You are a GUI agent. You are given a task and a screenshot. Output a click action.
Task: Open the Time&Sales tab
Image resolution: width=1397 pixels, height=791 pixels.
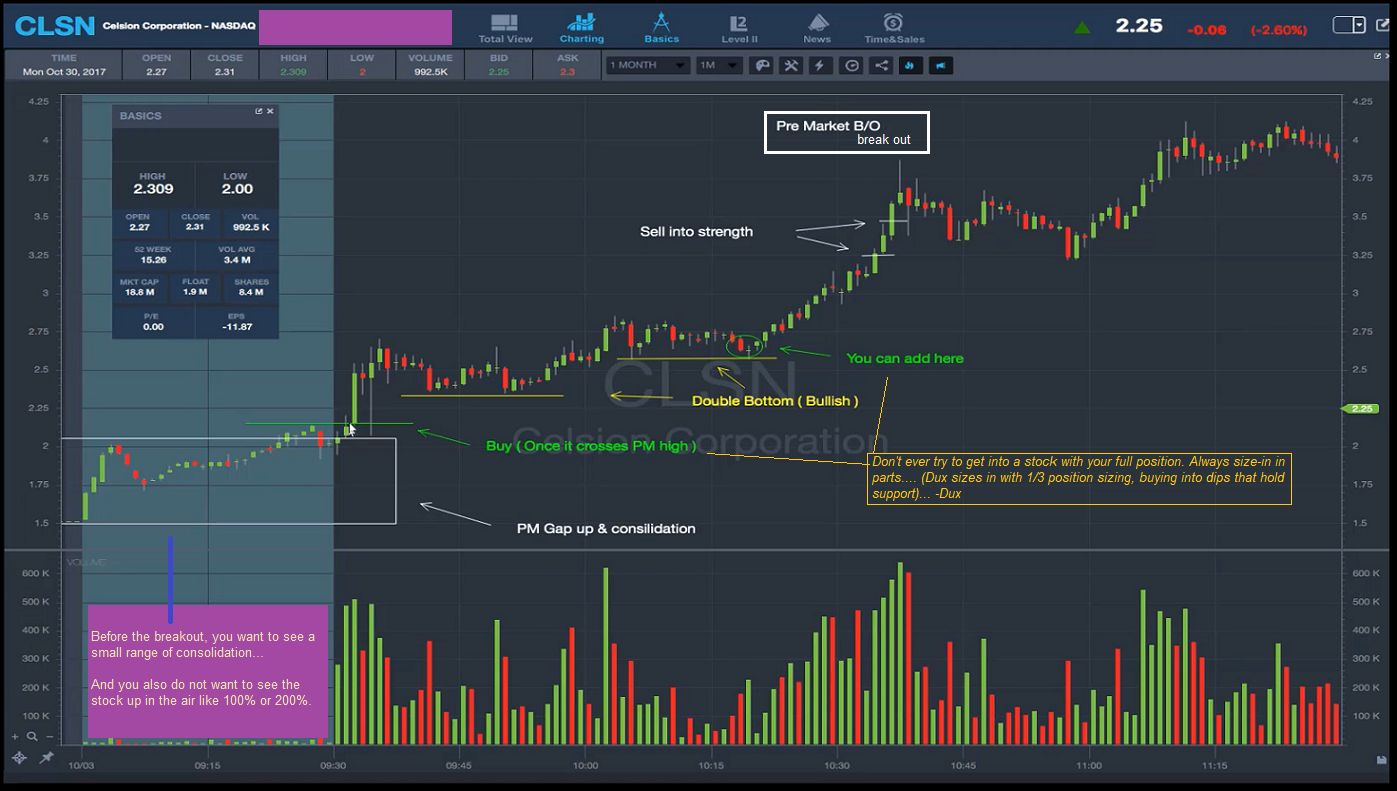894,28
